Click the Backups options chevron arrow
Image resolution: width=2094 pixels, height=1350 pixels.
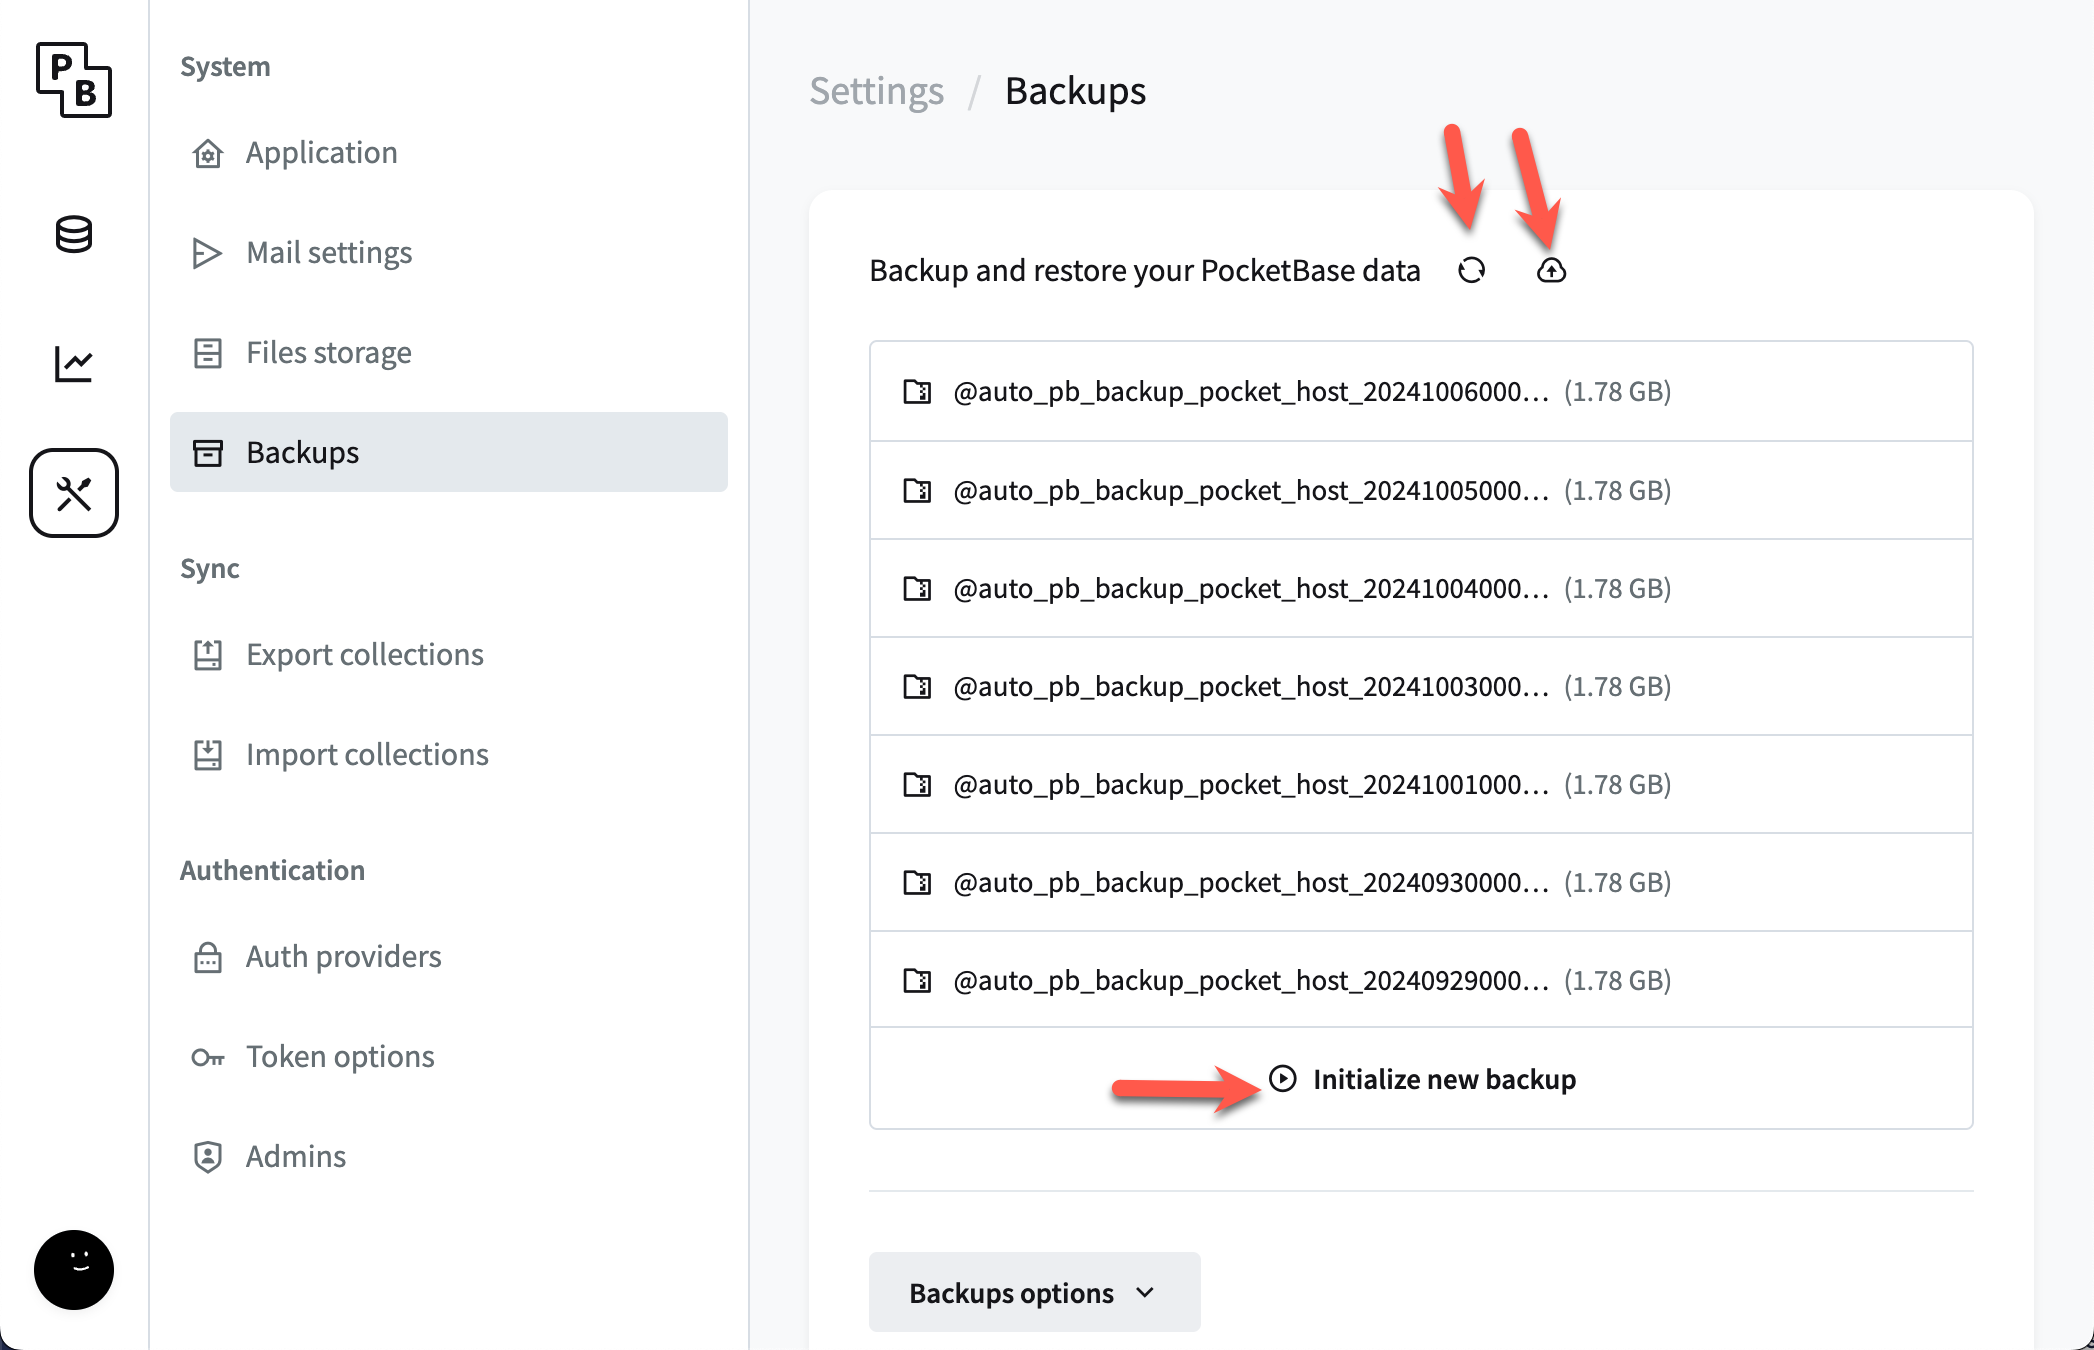(1146, 1292)
